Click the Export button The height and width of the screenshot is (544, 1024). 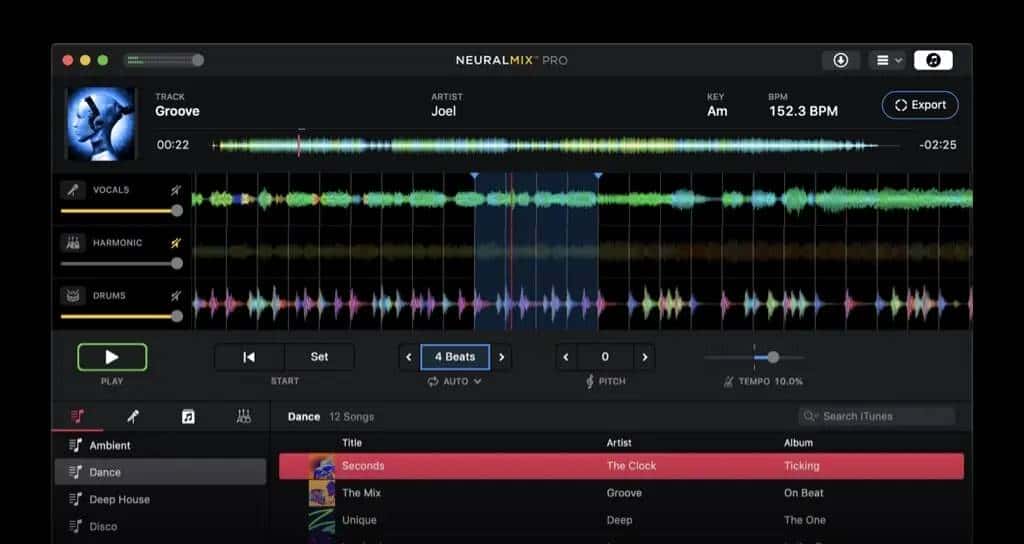click(x=920, y=105)
